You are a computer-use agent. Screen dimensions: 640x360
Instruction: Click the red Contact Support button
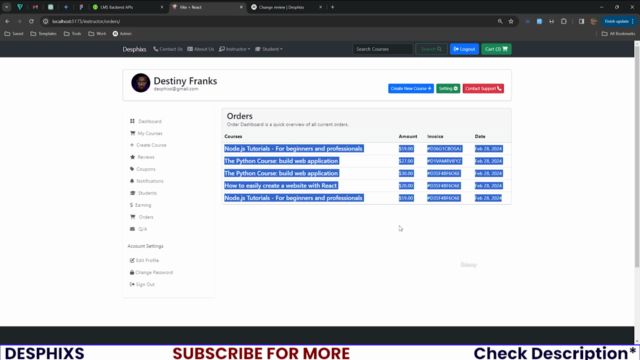(x=483, y=88)
